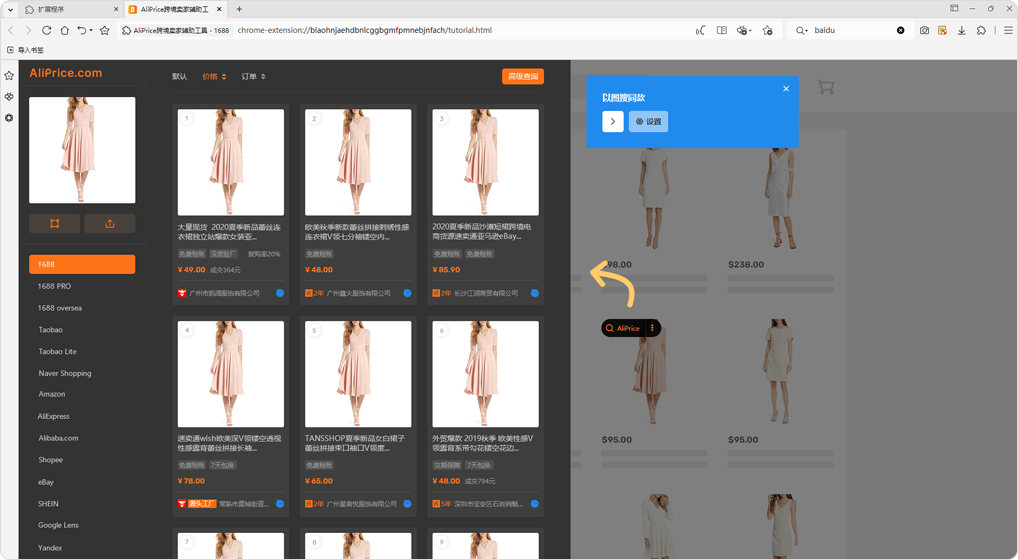The image size is (1018, 560).
Task: Select Taobao in the platform list
Action: 51,330
